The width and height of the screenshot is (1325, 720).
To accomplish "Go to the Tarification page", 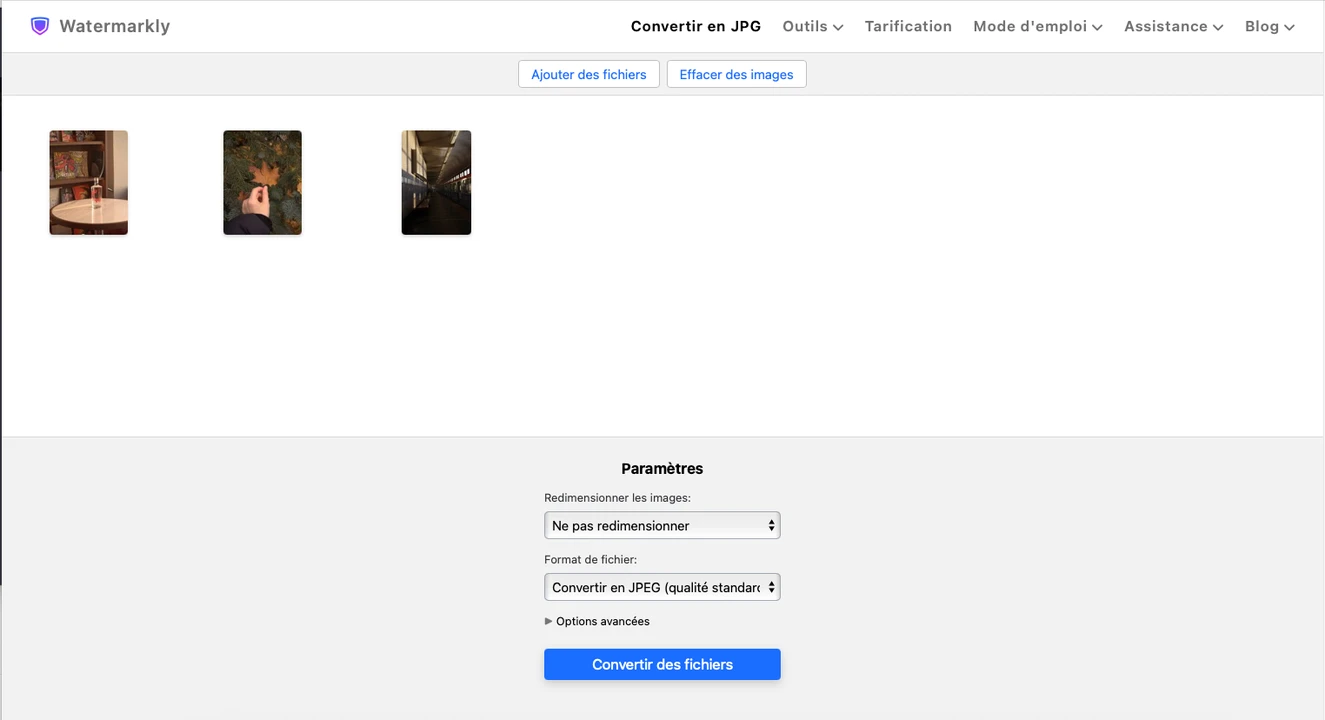I will pos(908,26).
